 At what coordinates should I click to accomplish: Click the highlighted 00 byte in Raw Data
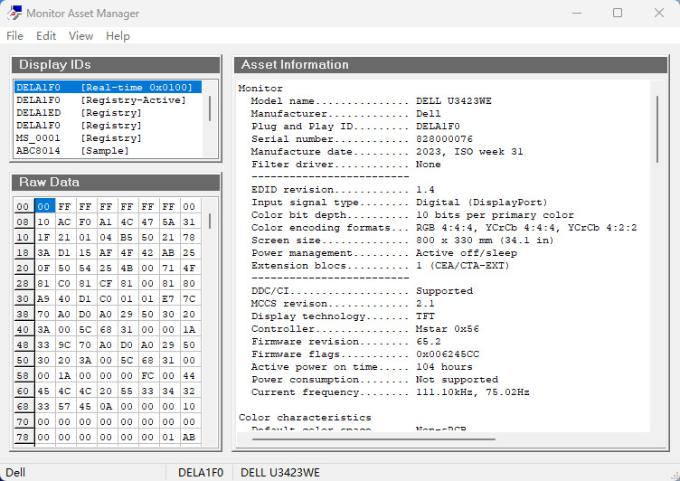coord(43,206)
